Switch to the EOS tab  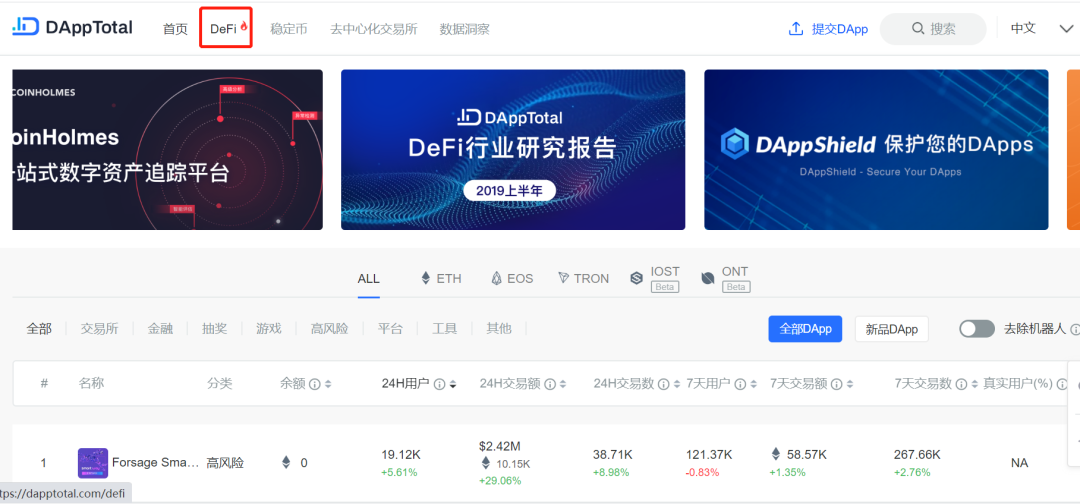click(512, 278)
